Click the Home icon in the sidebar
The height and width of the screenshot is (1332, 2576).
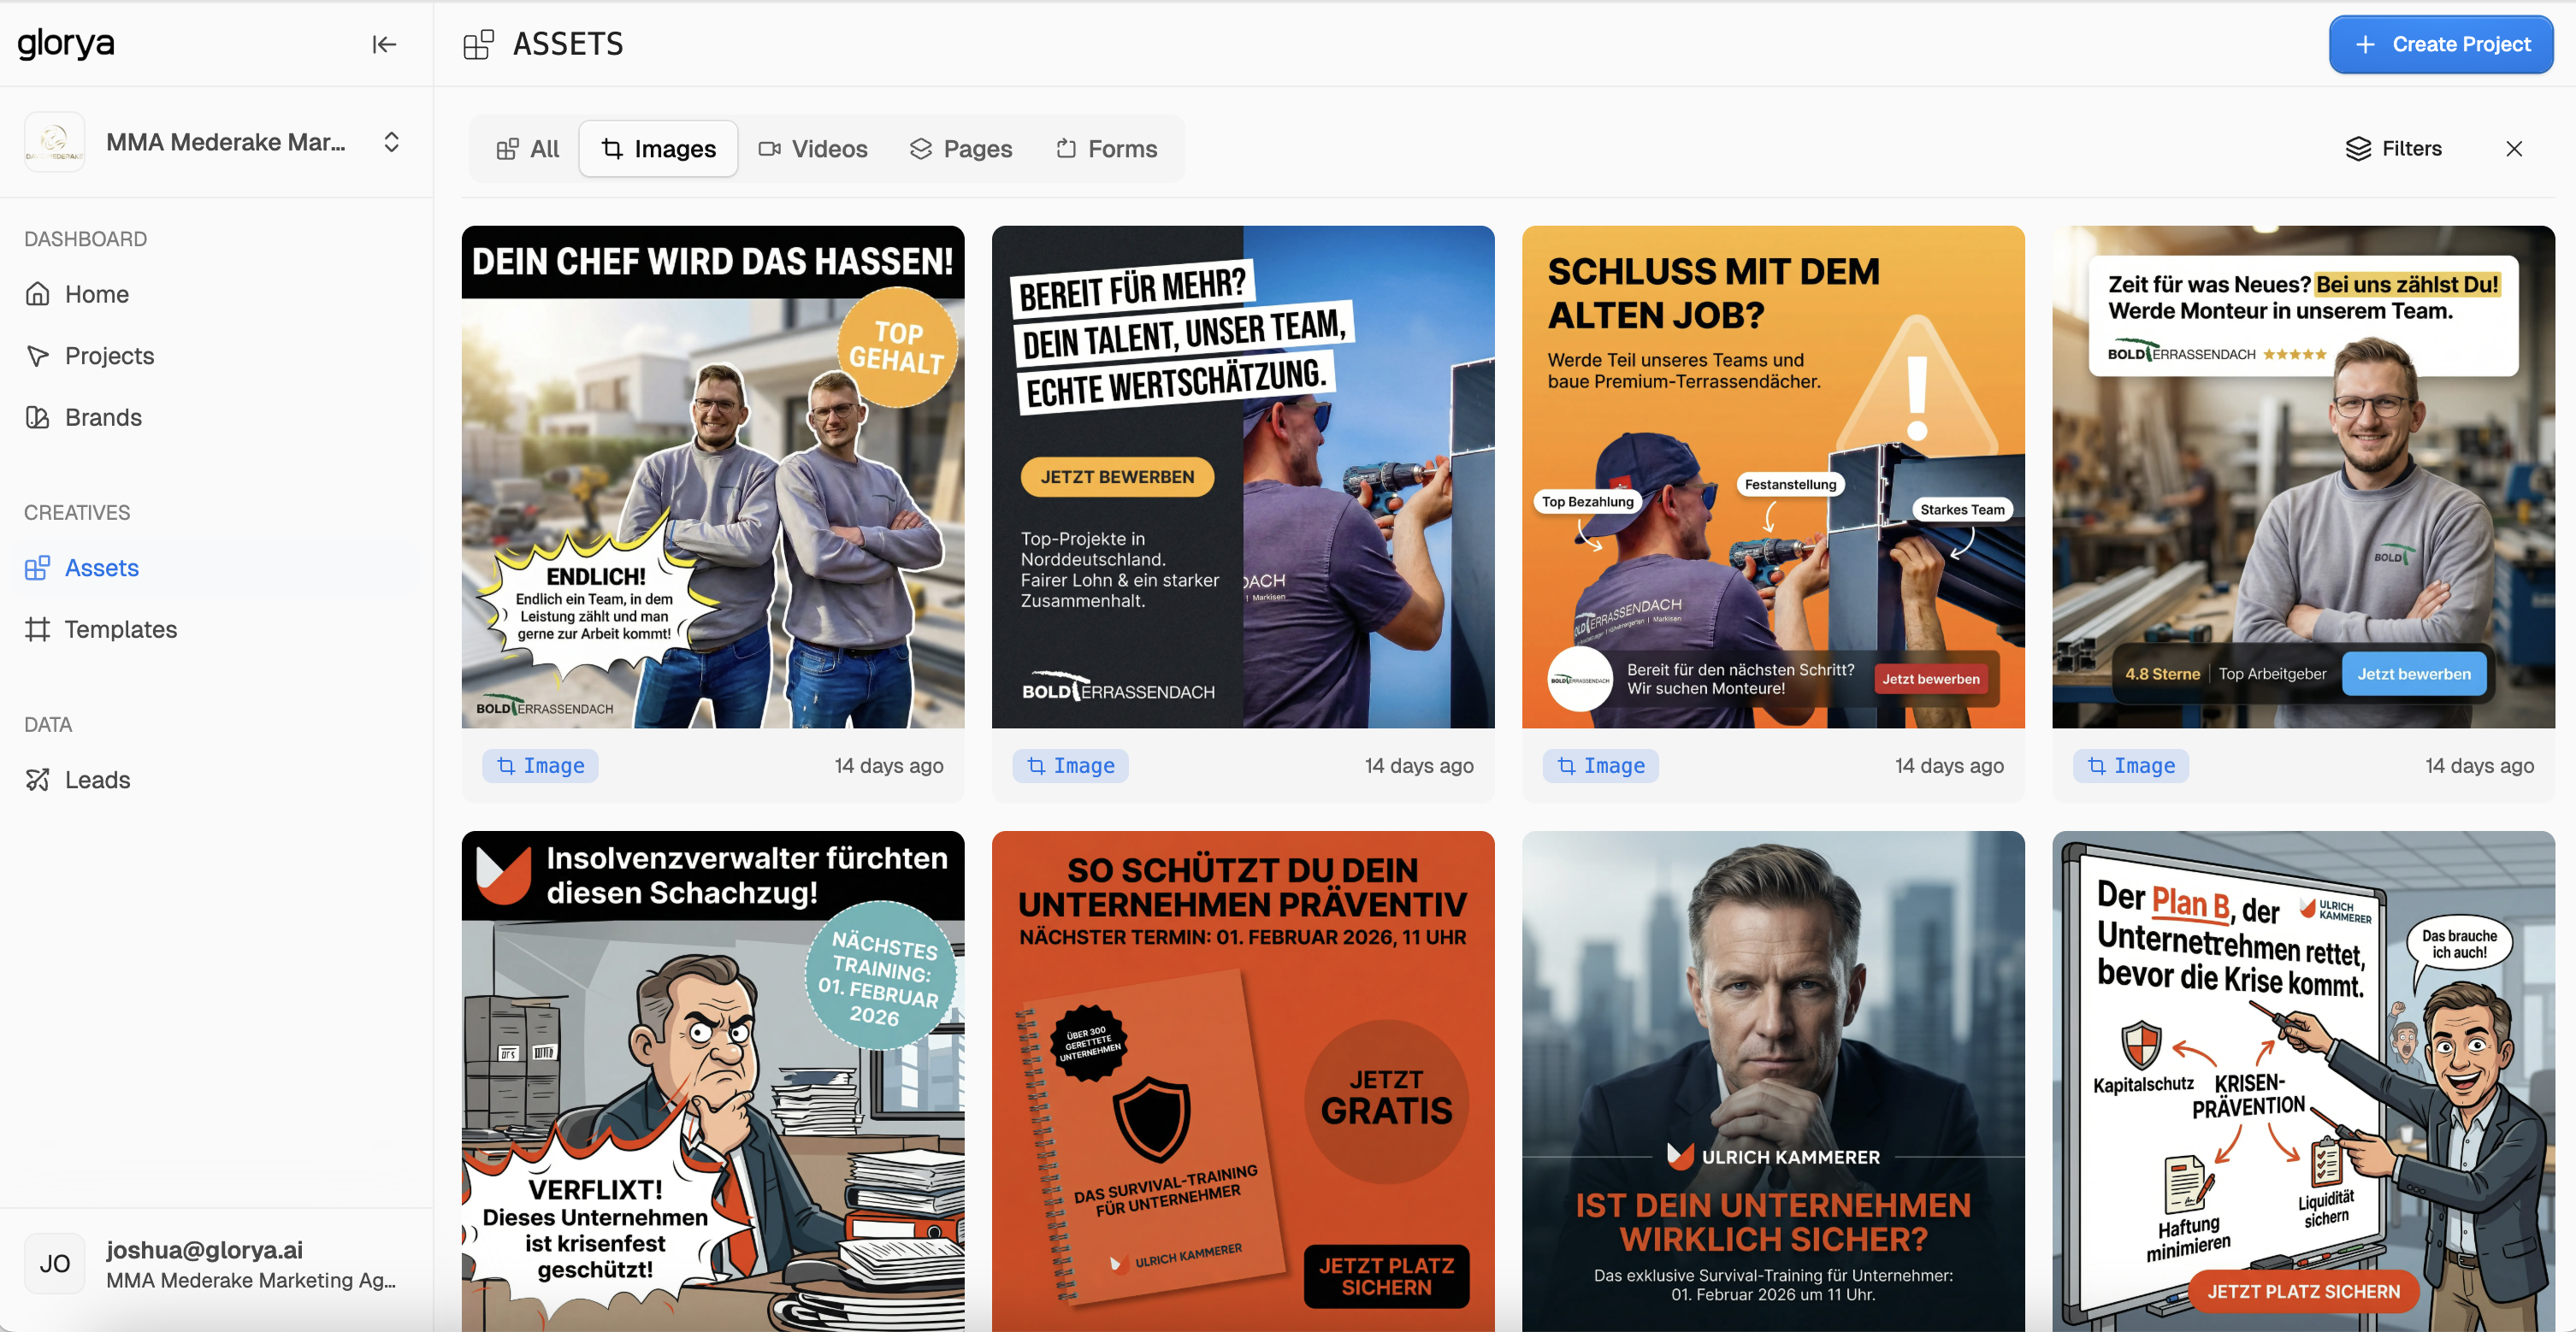pos(38,294)
